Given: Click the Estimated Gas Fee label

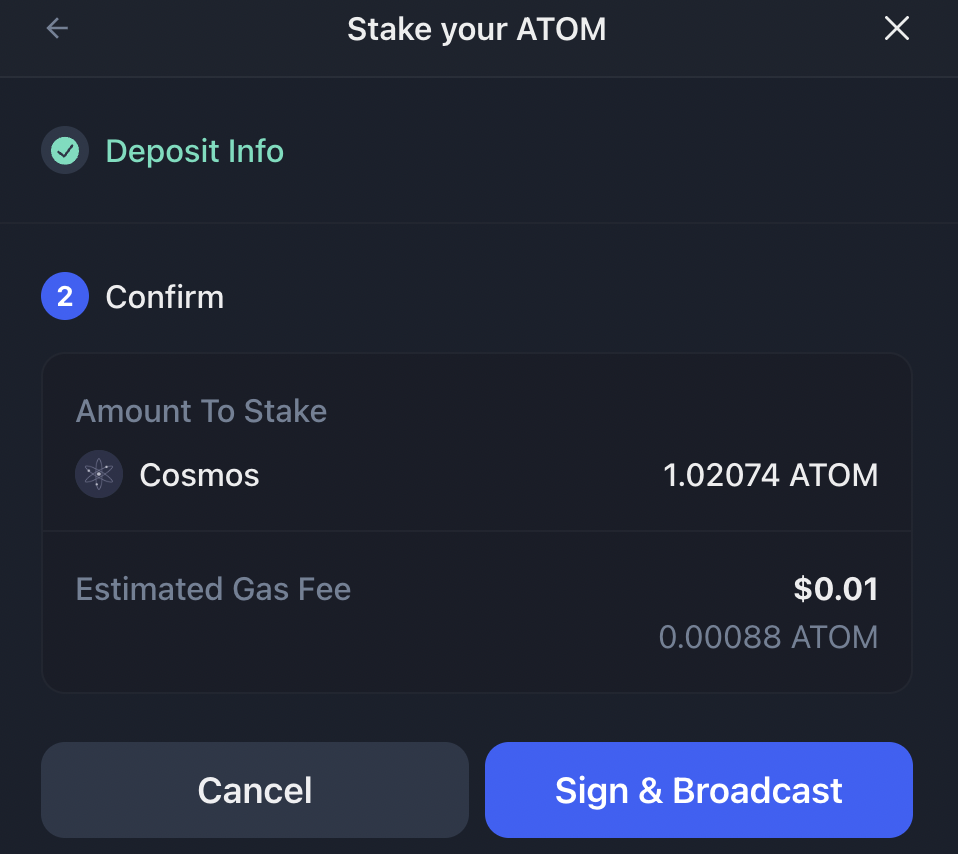Looking at the screenshot, I should click(x=213, y=589).
